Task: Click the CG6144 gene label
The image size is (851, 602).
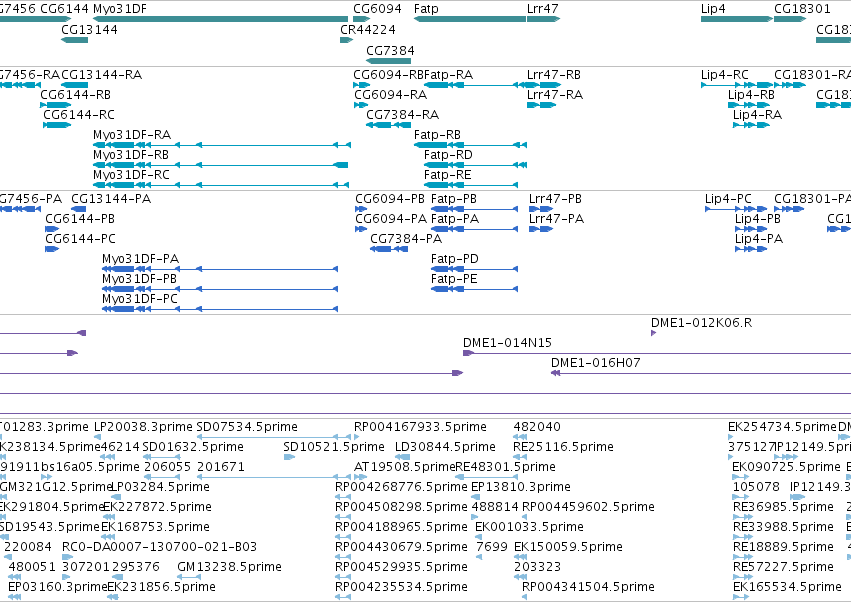Action: click(x=64, y=9)
